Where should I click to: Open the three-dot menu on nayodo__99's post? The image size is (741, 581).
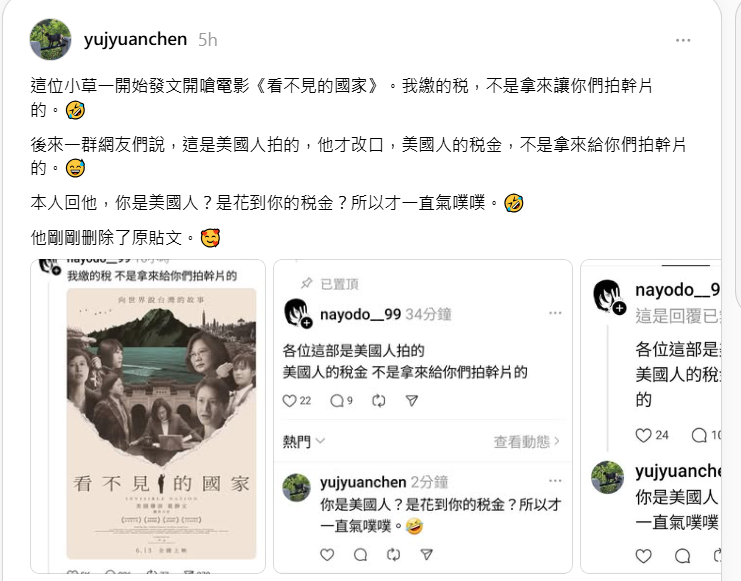pyautogui.click(x=555, y=313)
